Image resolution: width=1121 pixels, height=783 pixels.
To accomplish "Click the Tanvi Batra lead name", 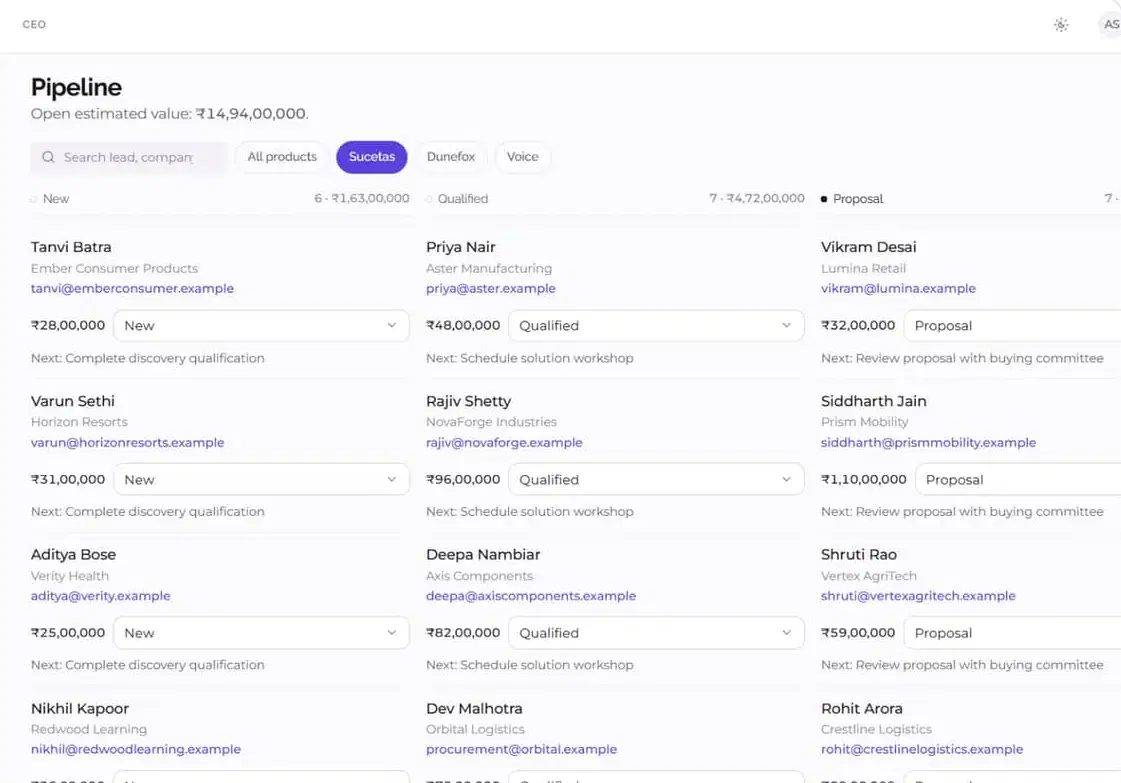I will 71,247.
